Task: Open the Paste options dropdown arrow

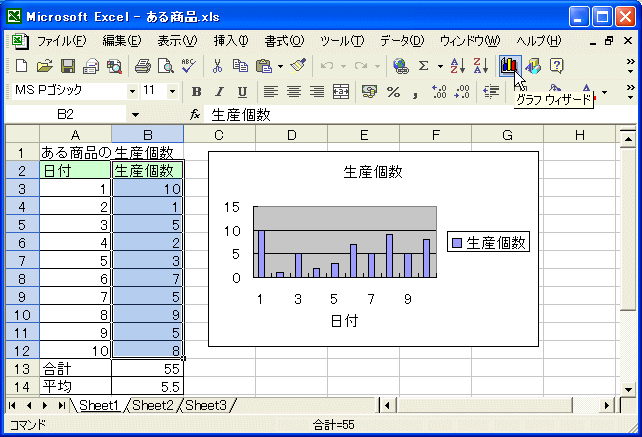Action: (280, 66)
